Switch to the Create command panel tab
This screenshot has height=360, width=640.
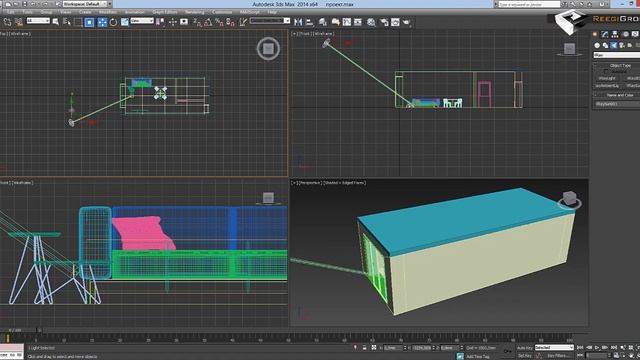pyautogui.click(x=595, y=34)
